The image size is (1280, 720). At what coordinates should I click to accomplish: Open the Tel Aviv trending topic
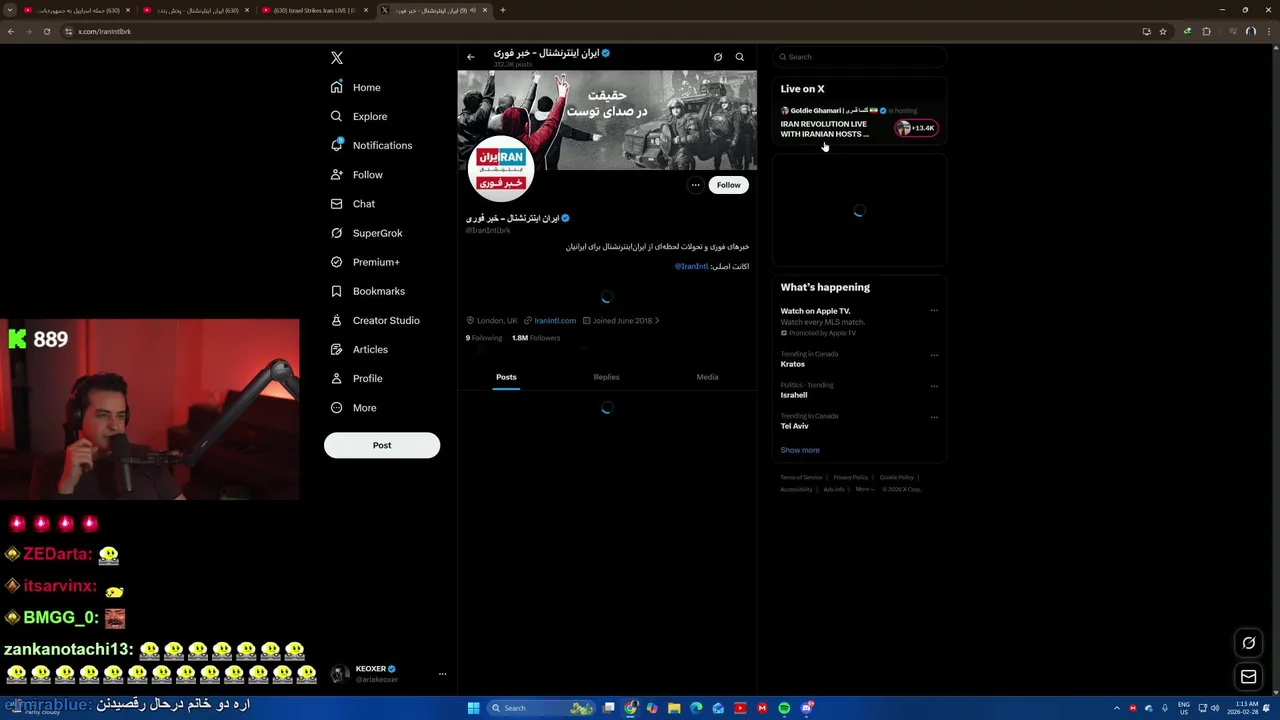795,426
